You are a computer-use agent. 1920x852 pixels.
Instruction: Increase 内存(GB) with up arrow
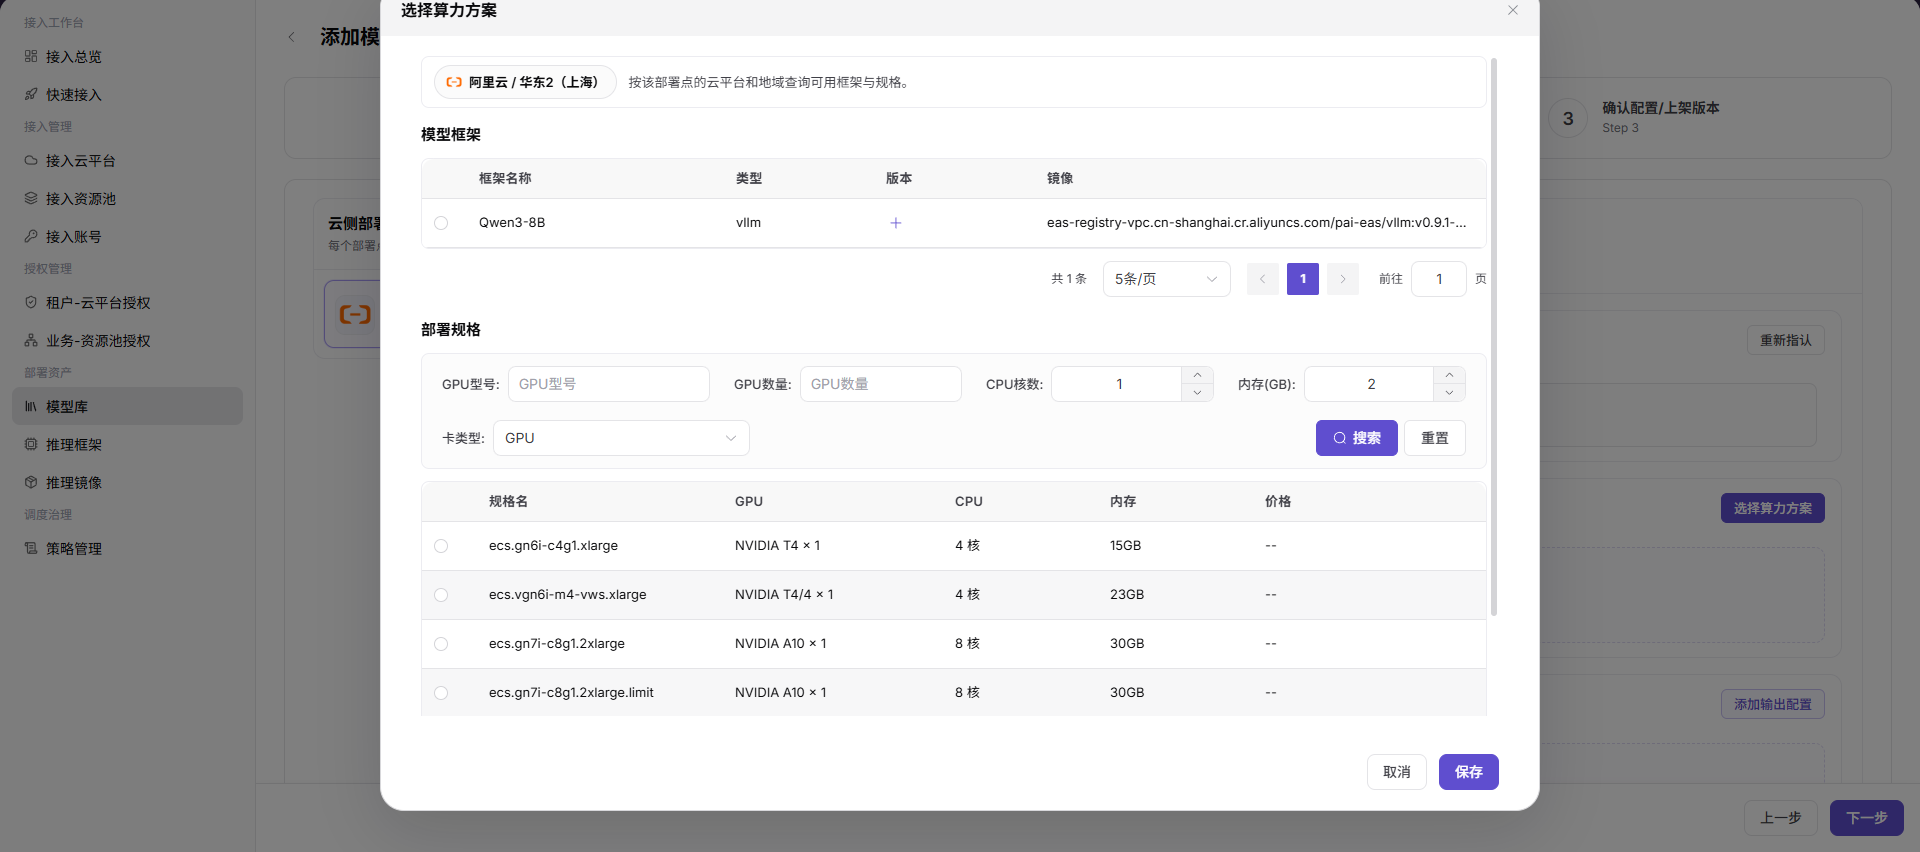(1449, 375)
